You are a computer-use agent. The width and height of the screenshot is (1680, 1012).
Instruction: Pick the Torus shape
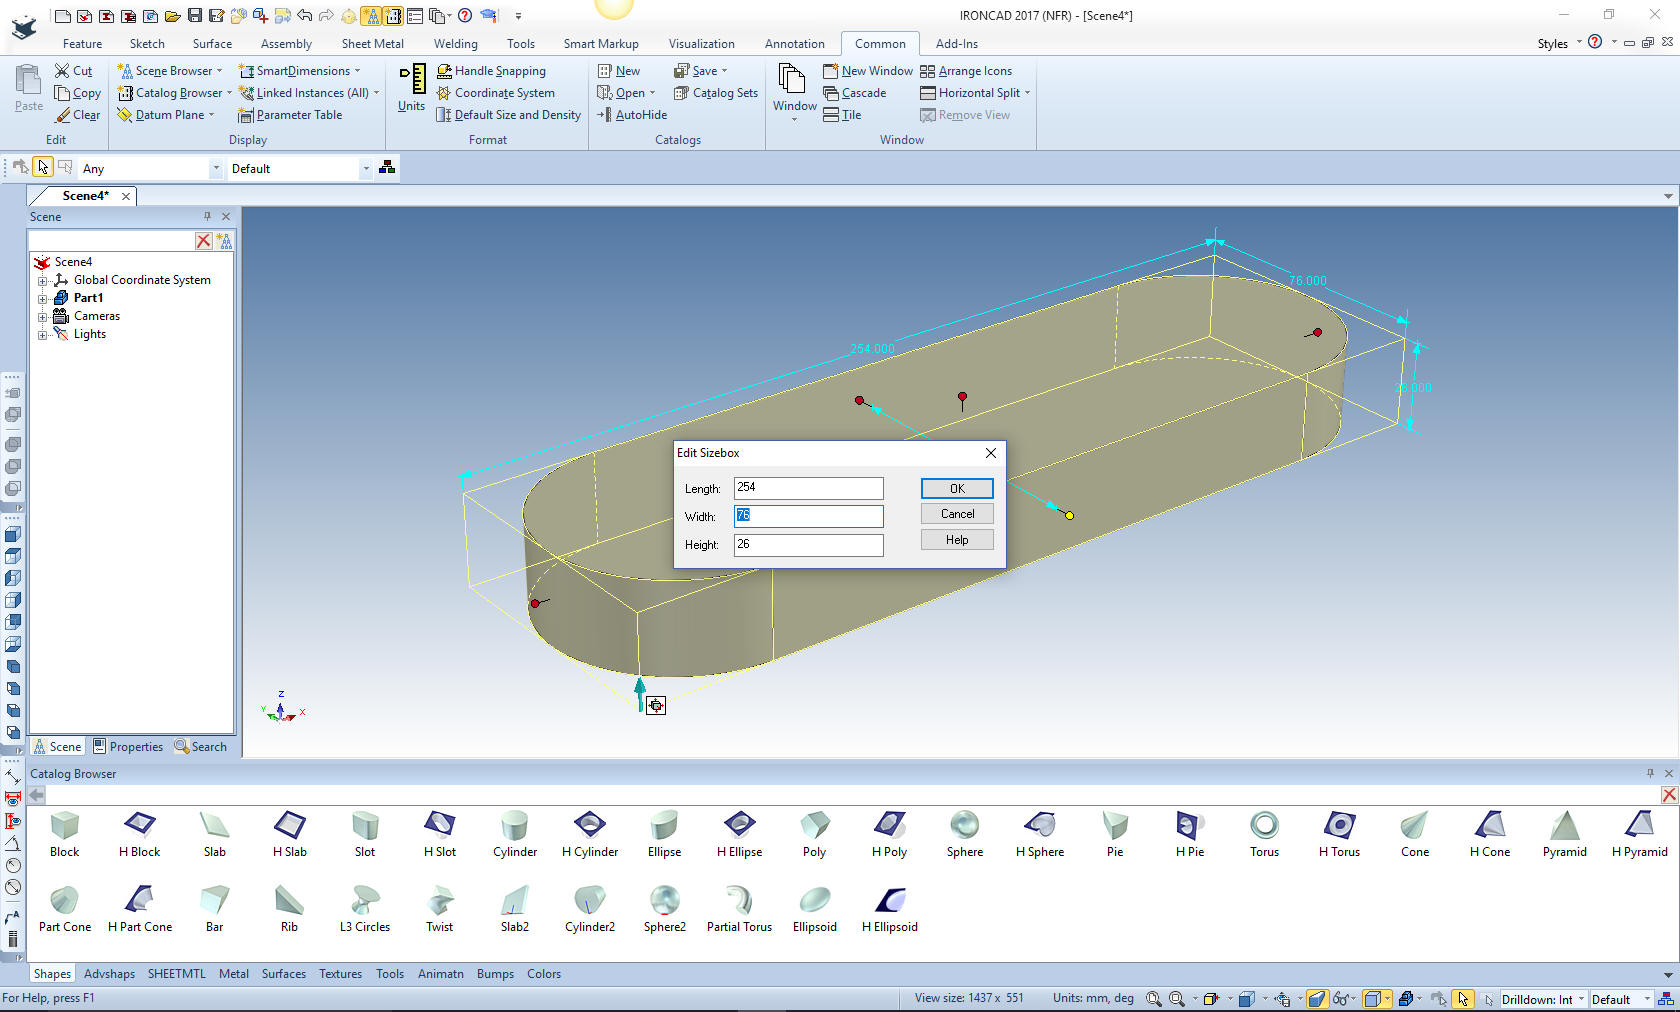click(x=1264, y=834)
